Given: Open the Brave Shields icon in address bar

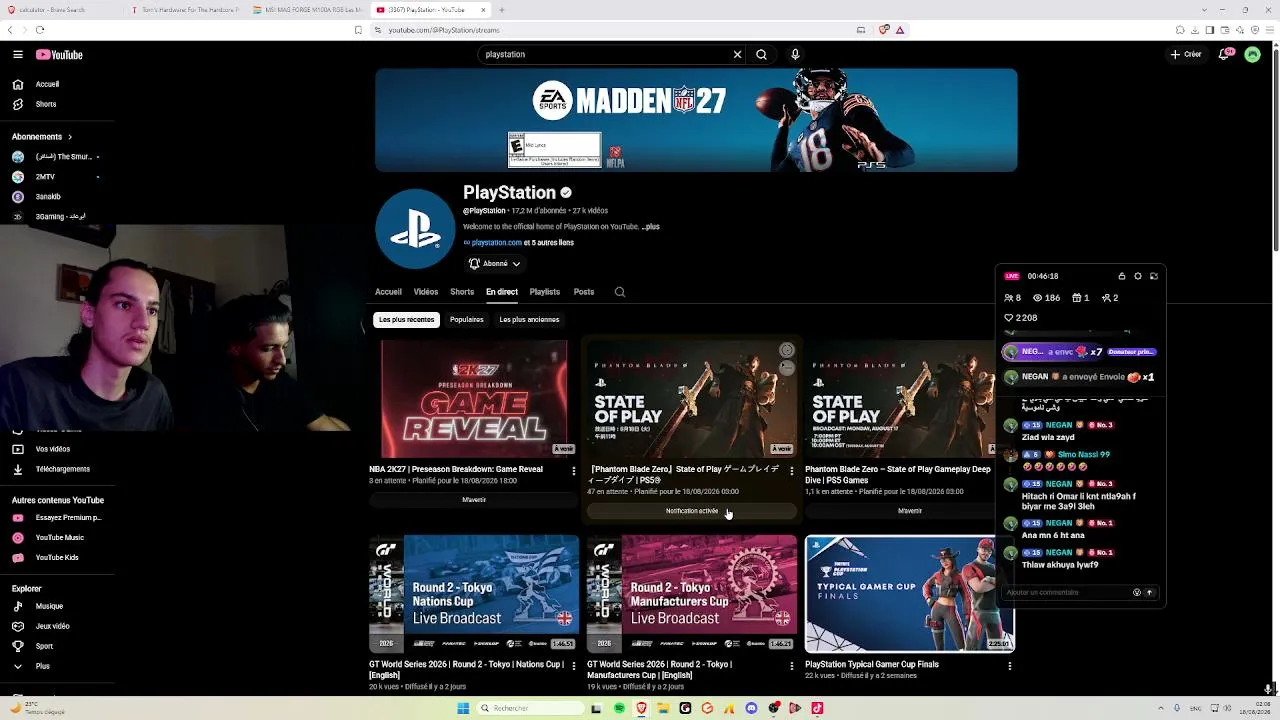Looking at the screenshot, I should [884, 30].
